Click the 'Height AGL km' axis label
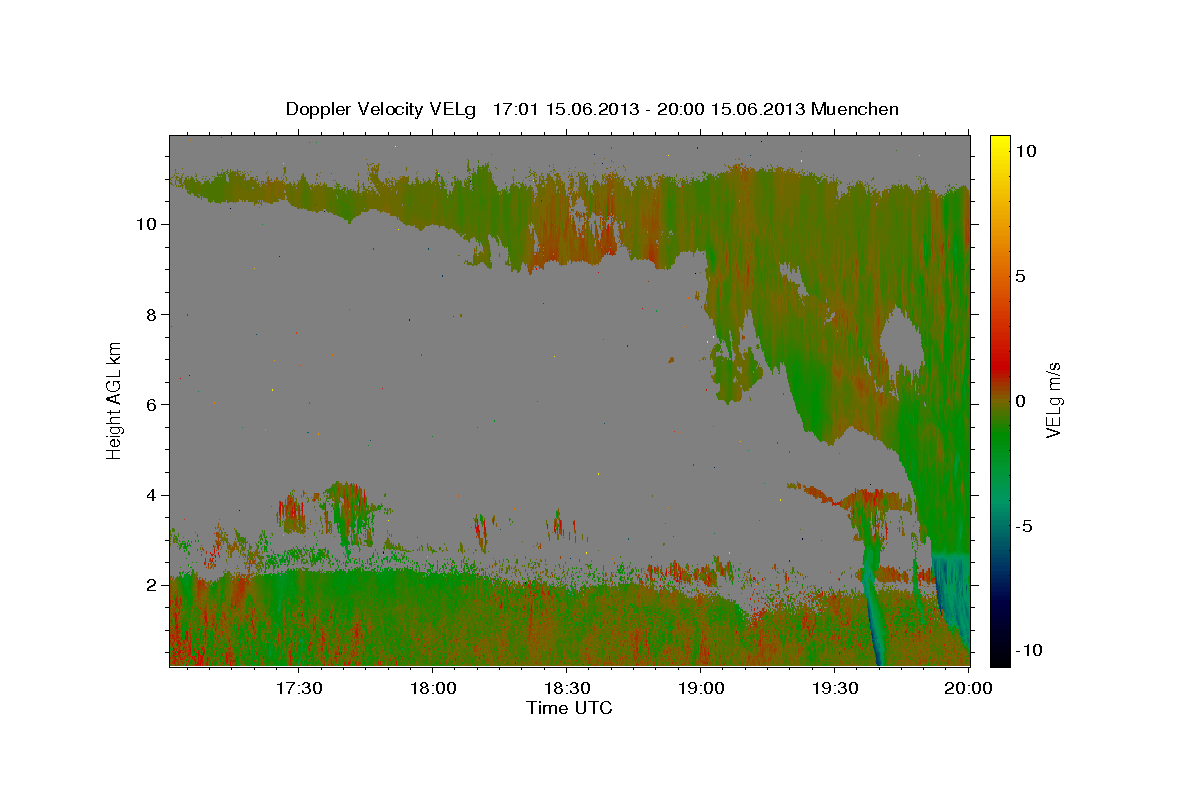 115,400
